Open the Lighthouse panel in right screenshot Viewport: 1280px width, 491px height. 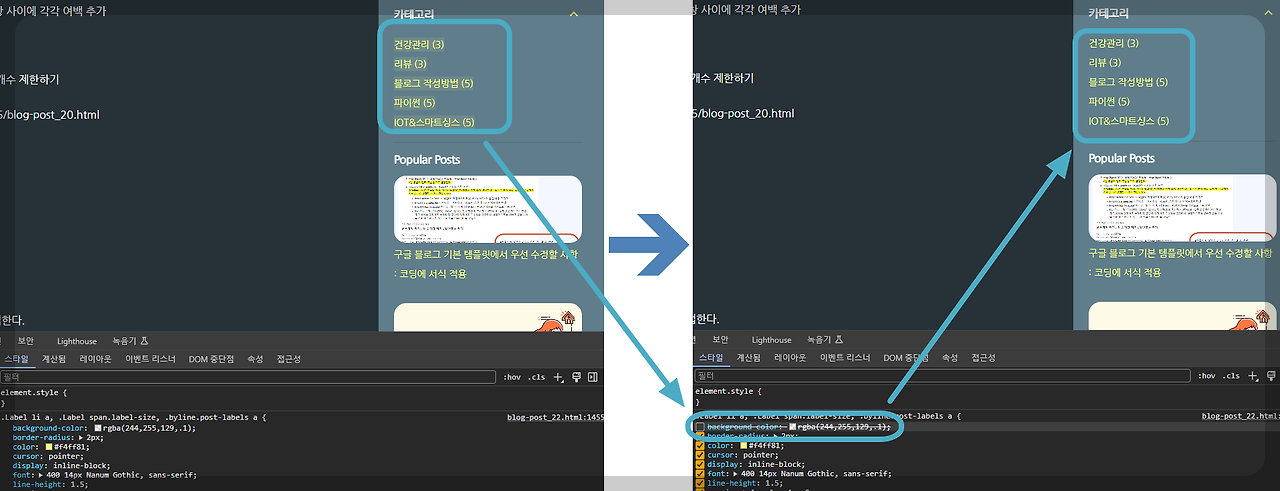click(772, 341)
